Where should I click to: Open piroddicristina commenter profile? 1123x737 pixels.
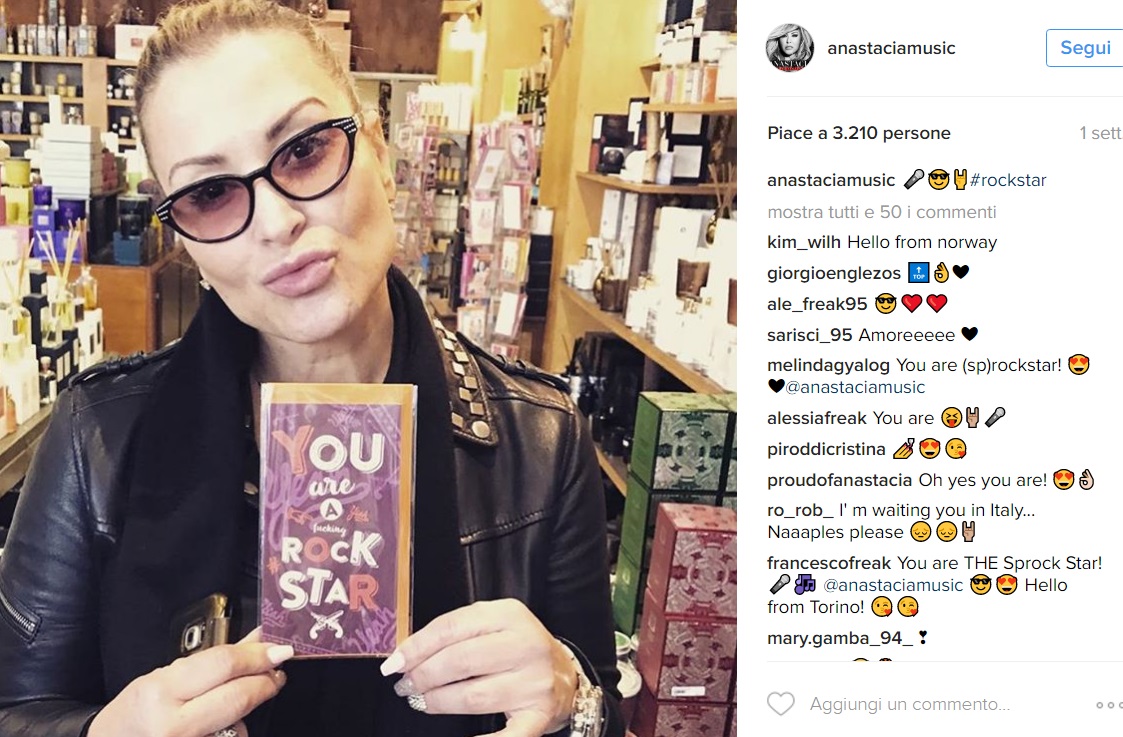[x=826, y=449]
